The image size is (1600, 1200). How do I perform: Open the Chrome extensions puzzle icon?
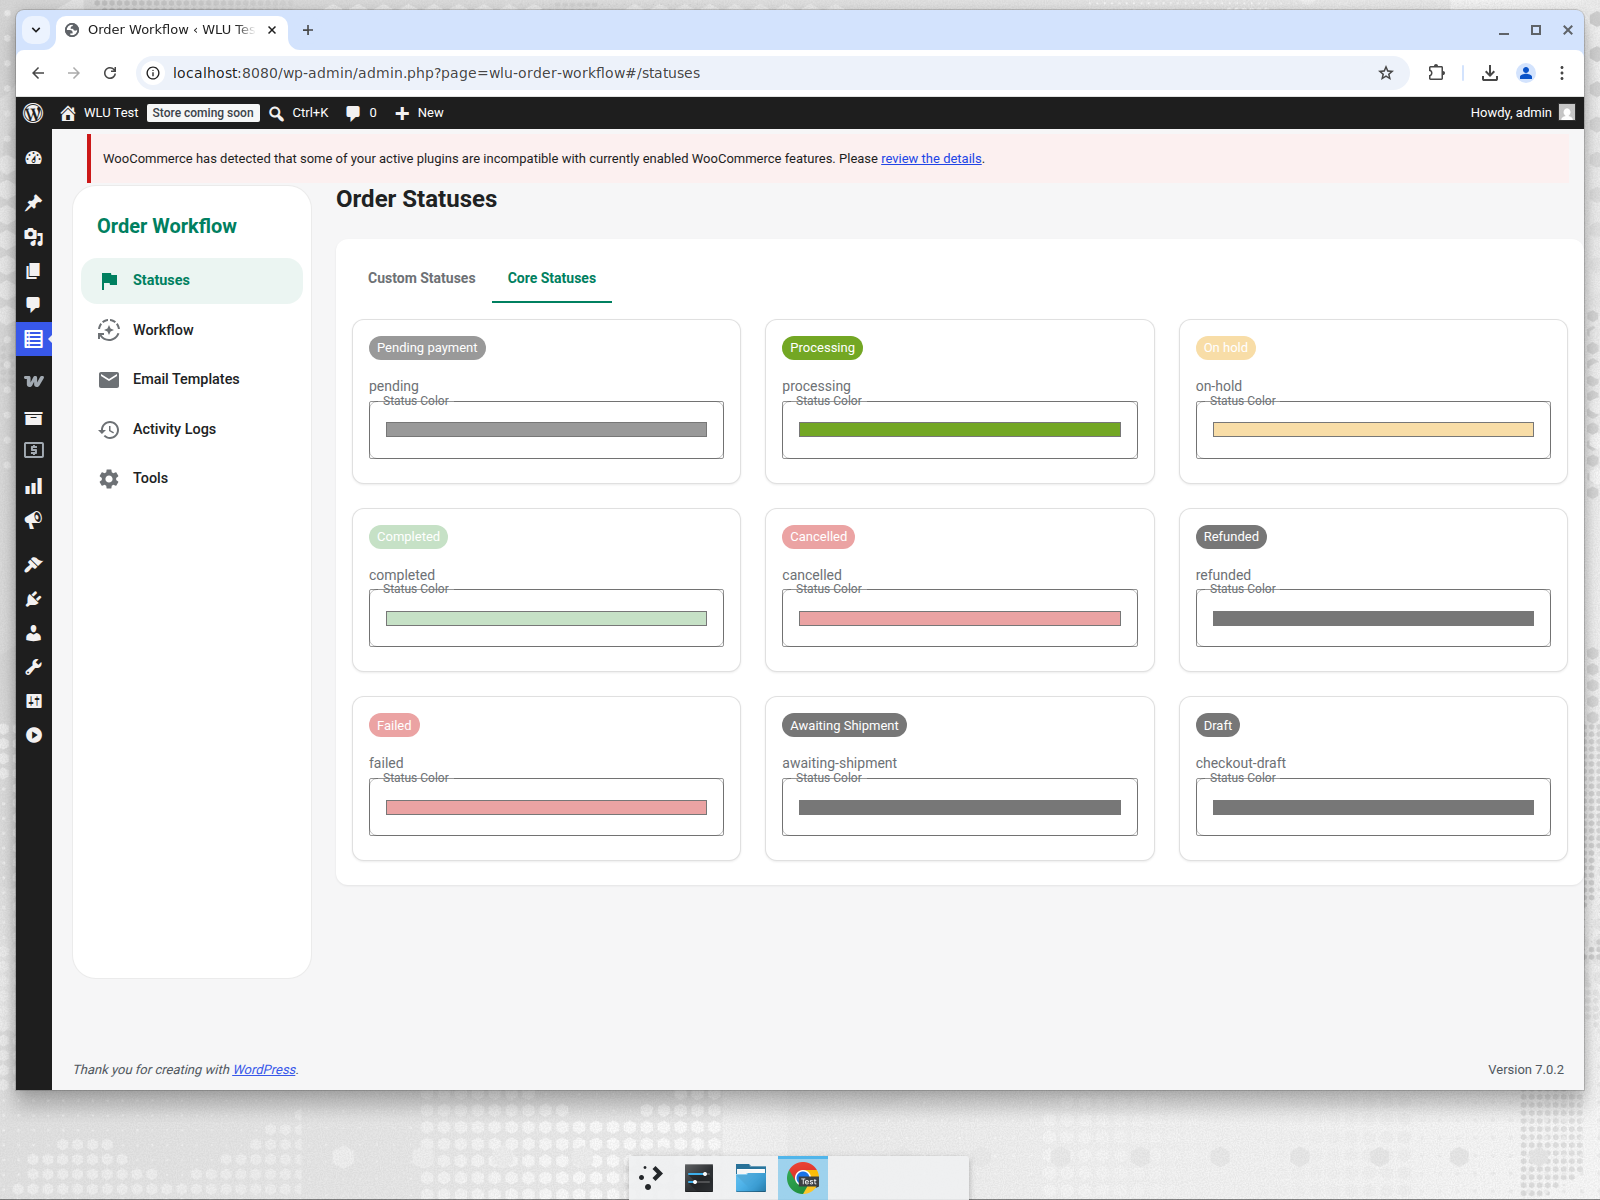tap(1436, 73)
